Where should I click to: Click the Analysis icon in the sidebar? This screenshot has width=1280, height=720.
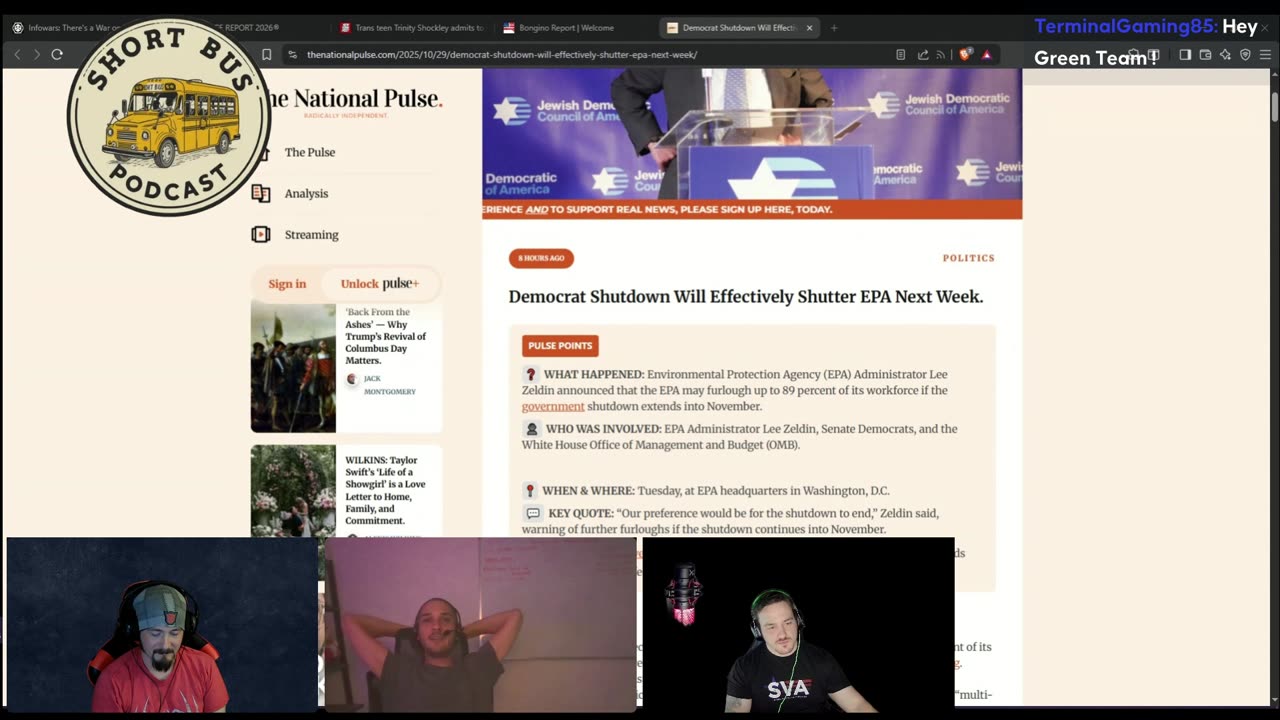(x=261, y=193)
